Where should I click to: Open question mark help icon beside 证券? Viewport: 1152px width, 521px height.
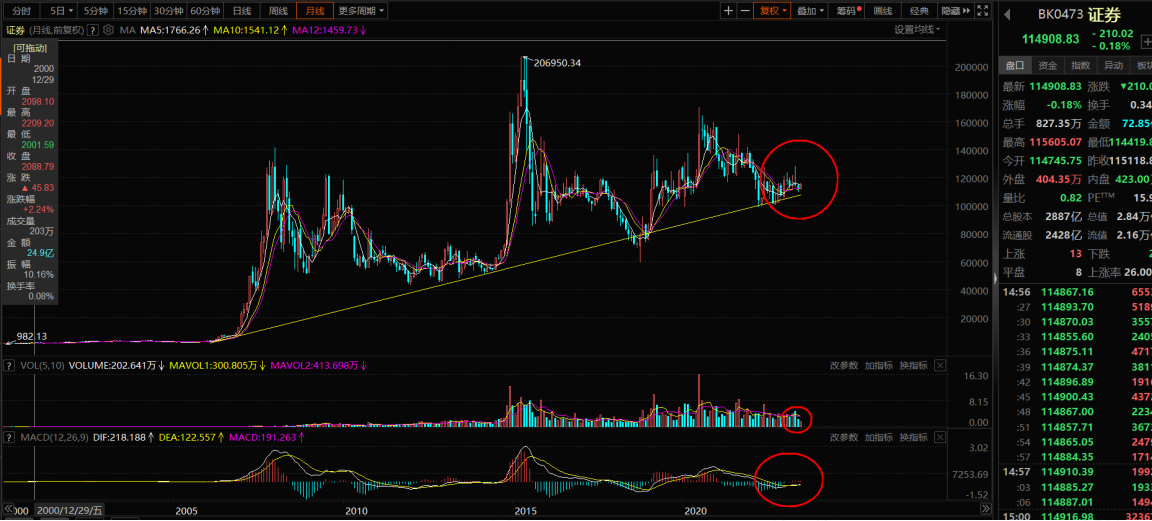(x=92, y=30)
